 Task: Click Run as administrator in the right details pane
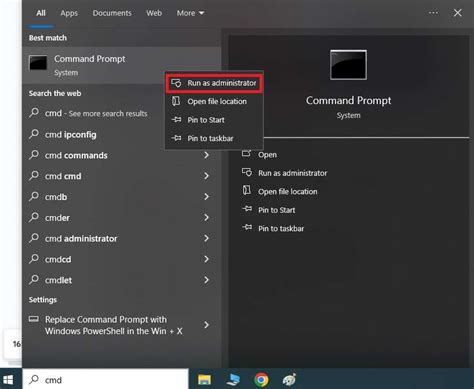[x=292, y=173]
